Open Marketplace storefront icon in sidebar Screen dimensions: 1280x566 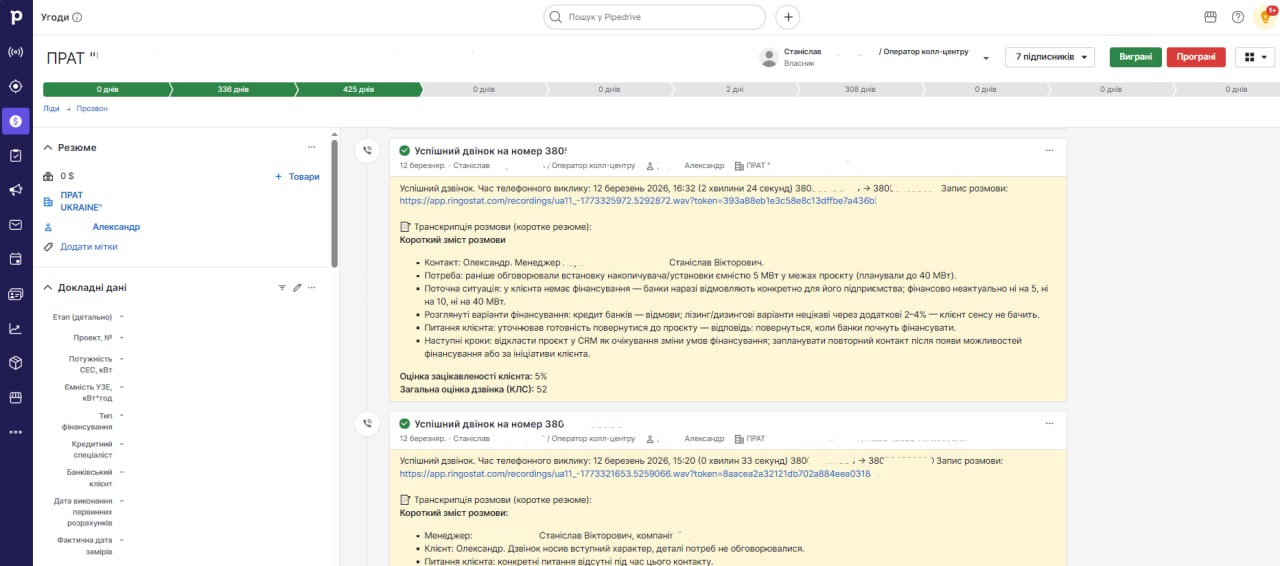16,397
